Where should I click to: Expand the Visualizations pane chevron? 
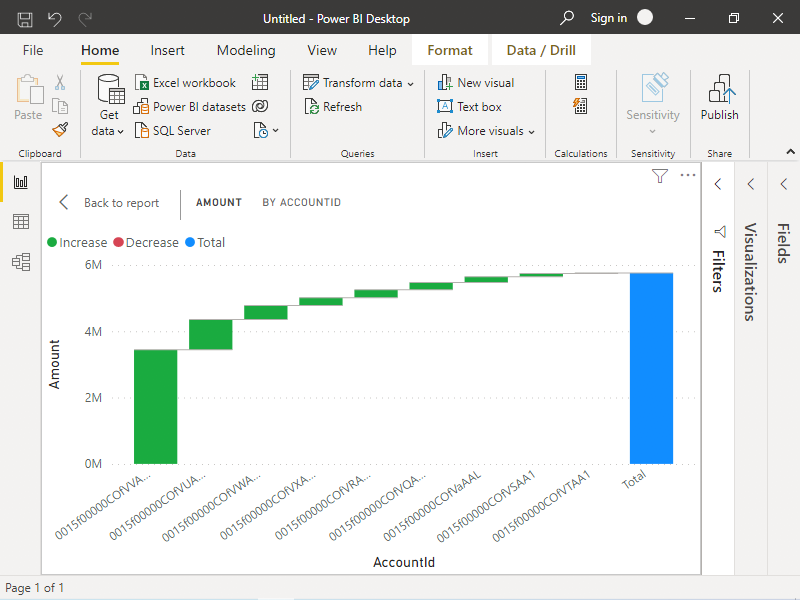click(751, 184)
